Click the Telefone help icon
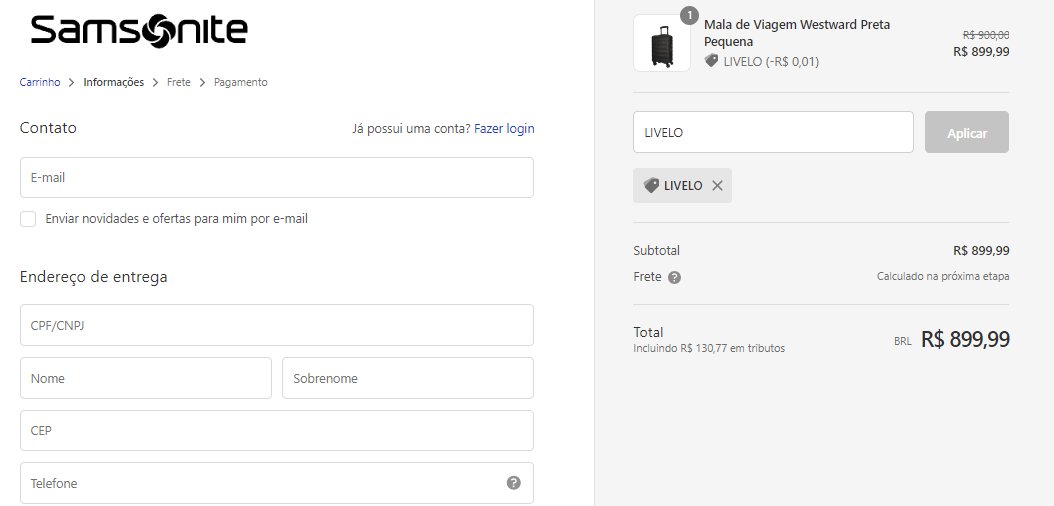 click(x=514, y=482)
